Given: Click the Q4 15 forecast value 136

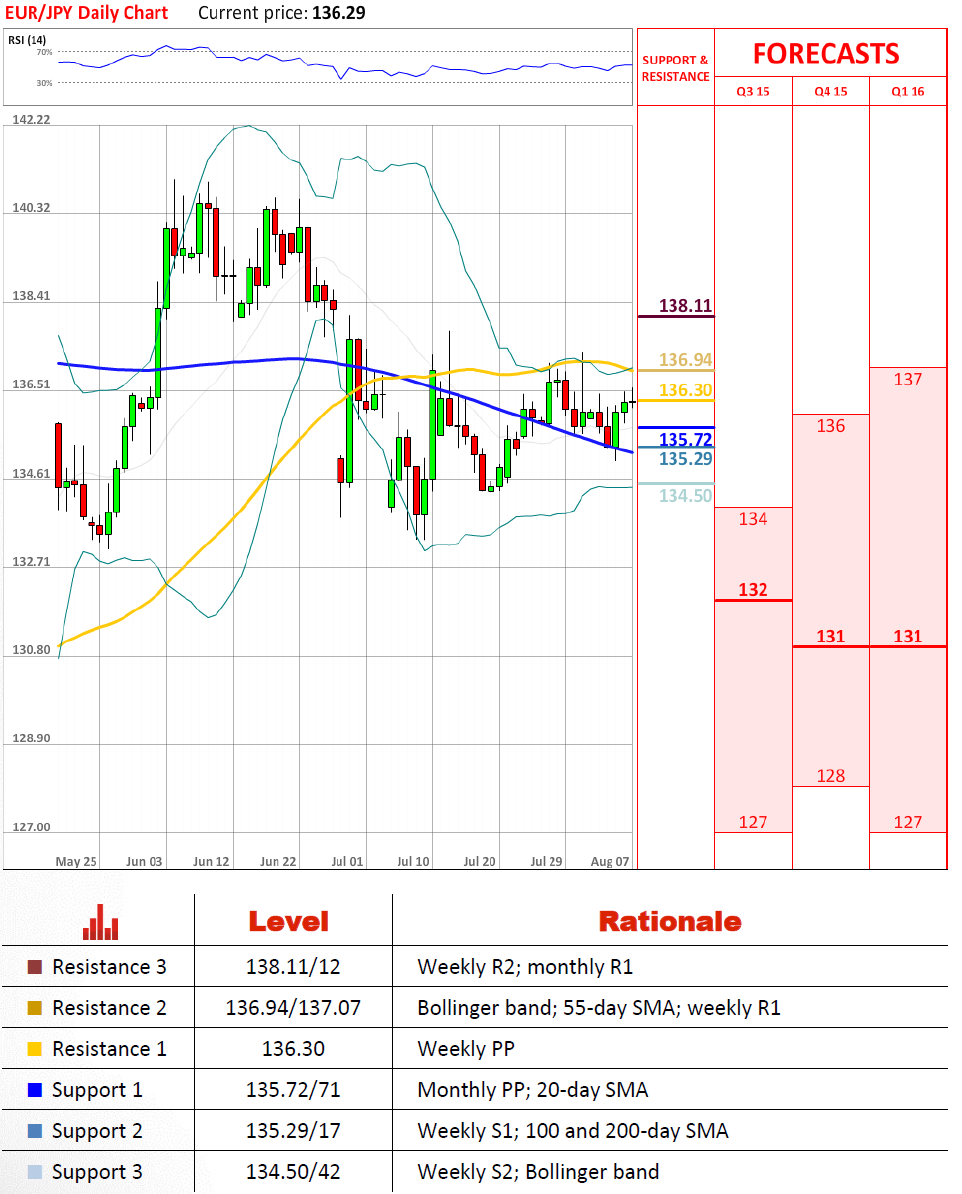Looking at the screenshot, I should coord(830,426).
